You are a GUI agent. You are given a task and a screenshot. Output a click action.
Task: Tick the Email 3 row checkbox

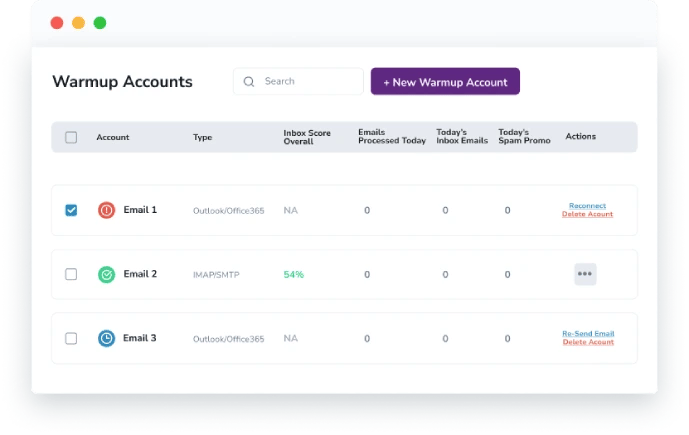point(71,339)
